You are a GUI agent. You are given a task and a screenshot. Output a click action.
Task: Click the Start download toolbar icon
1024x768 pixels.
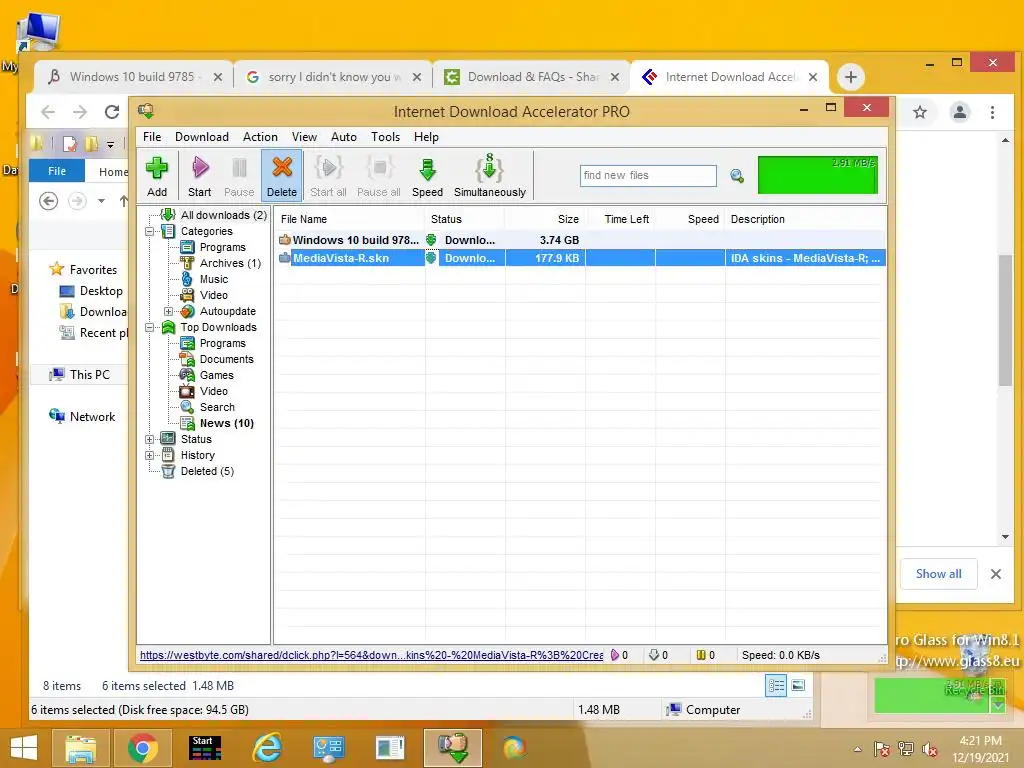[200, 176]
